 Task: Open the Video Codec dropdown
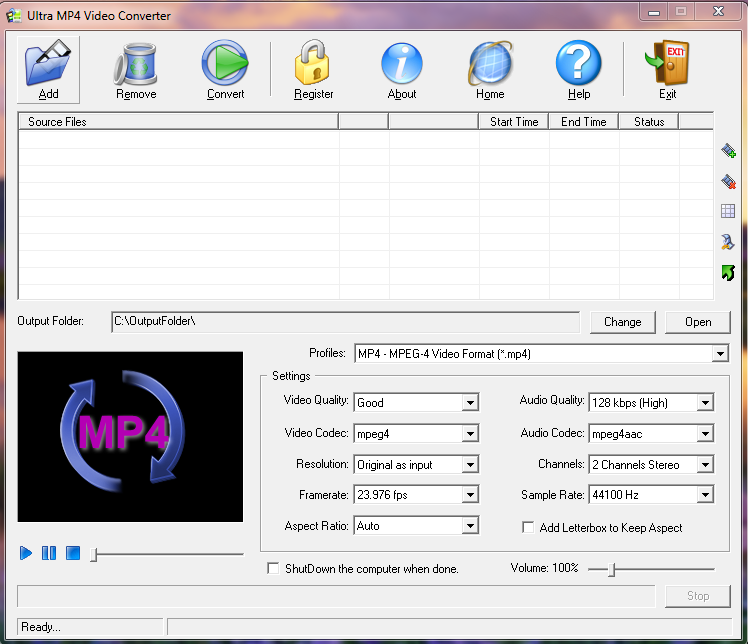pos(470,434)
